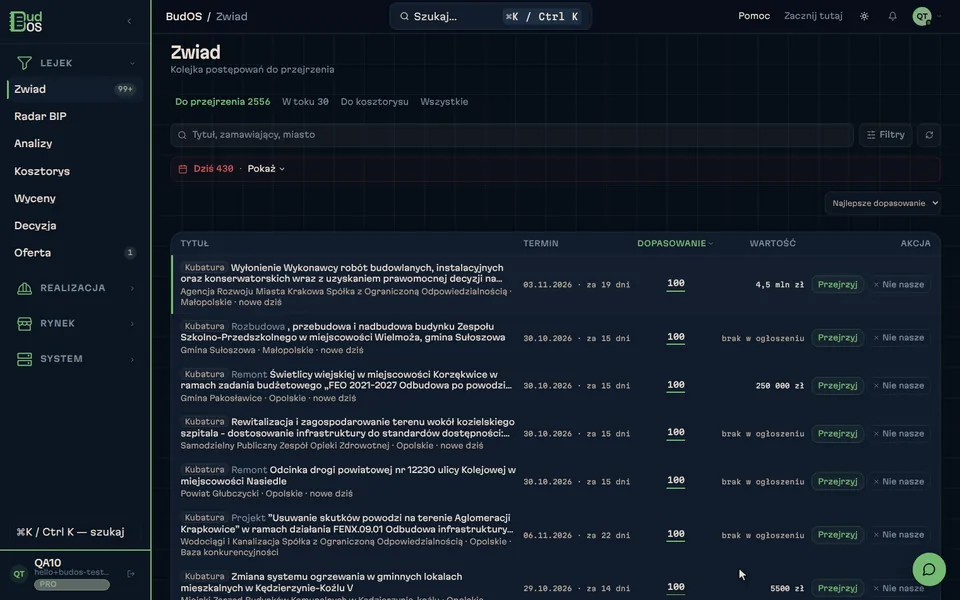The width and height of the screenshot is (960, 600).
Task: Open the notifications bell icon
Action: click(x=892, y=17)
